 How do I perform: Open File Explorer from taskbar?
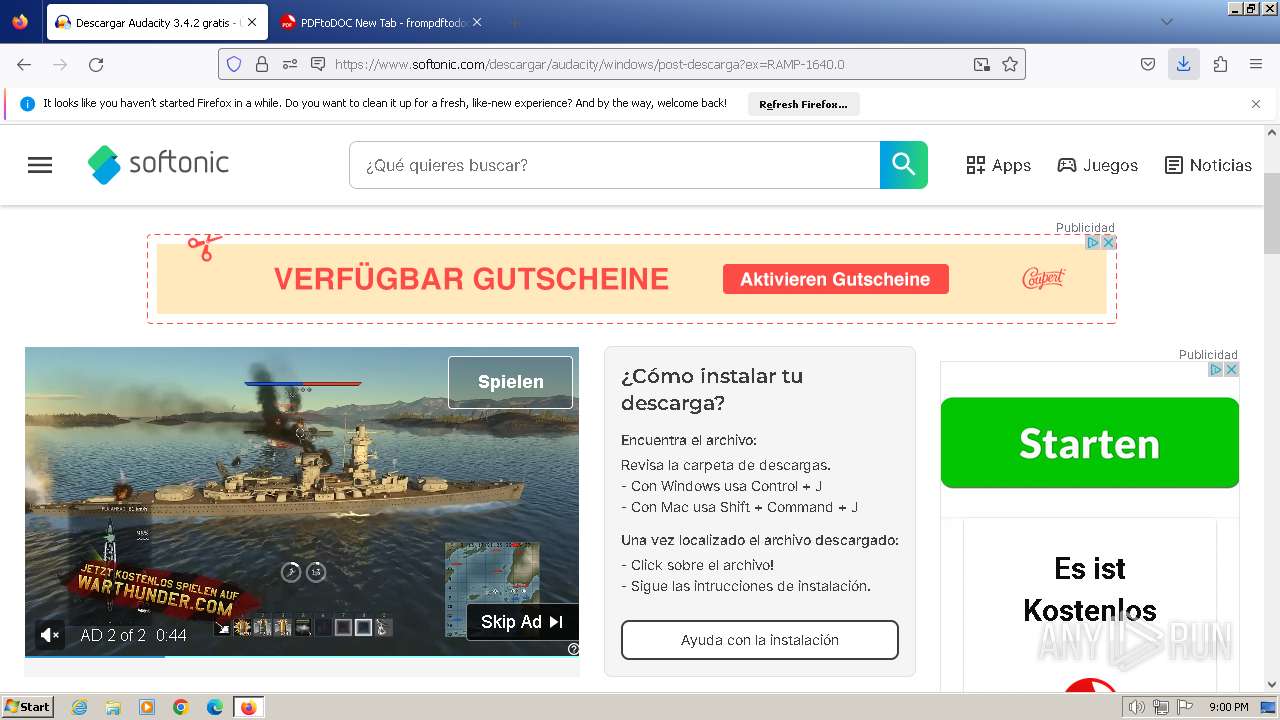click(113, 707)
